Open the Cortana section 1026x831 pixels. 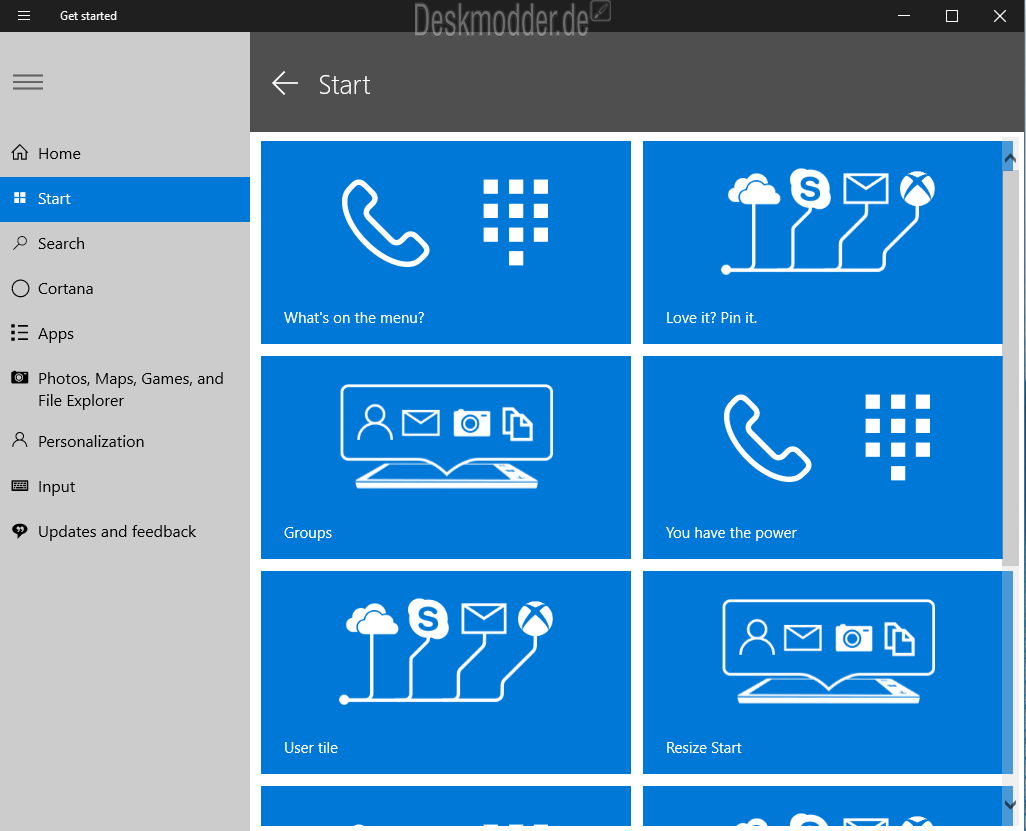pos(125,289)
